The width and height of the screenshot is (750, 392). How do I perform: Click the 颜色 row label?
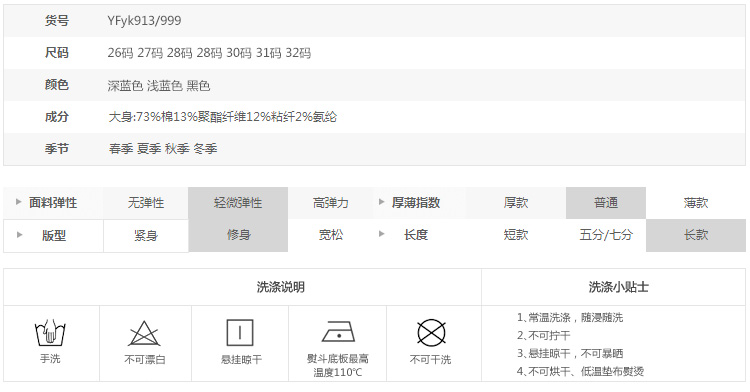[x=56, y=85]
